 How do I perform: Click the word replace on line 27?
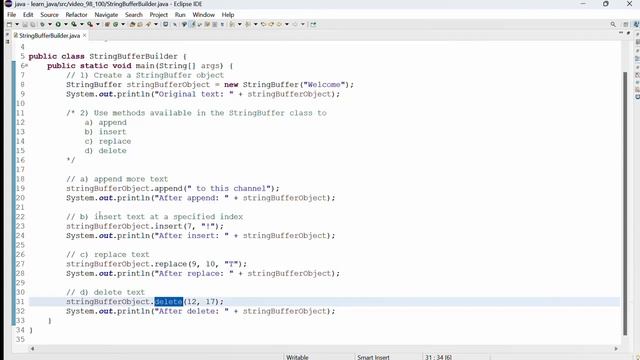tap(171, 264)
